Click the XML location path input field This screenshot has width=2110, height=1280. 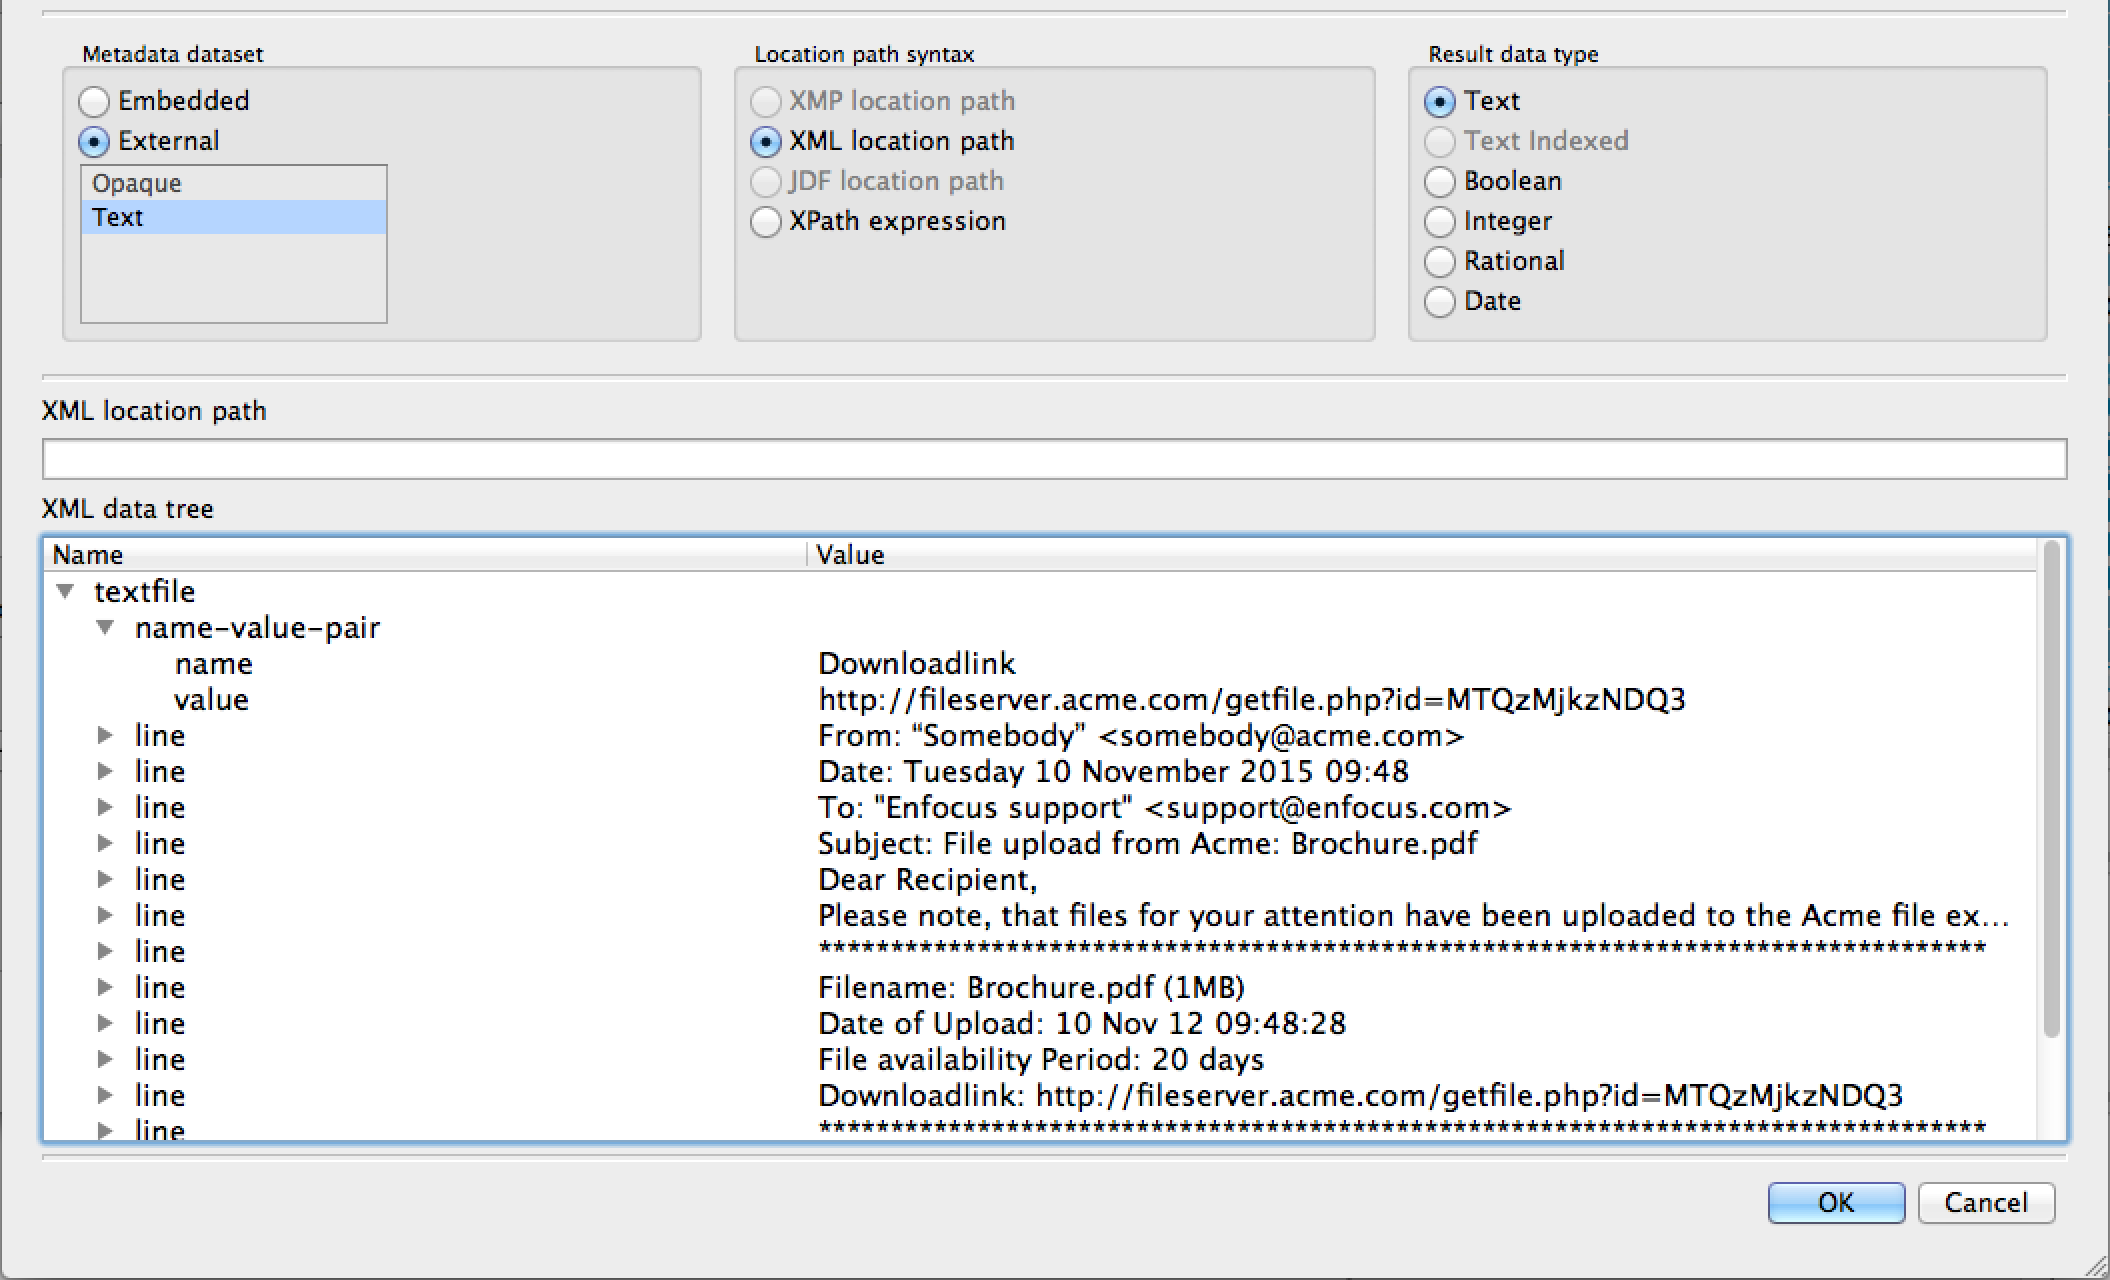tap(1054, 460)
